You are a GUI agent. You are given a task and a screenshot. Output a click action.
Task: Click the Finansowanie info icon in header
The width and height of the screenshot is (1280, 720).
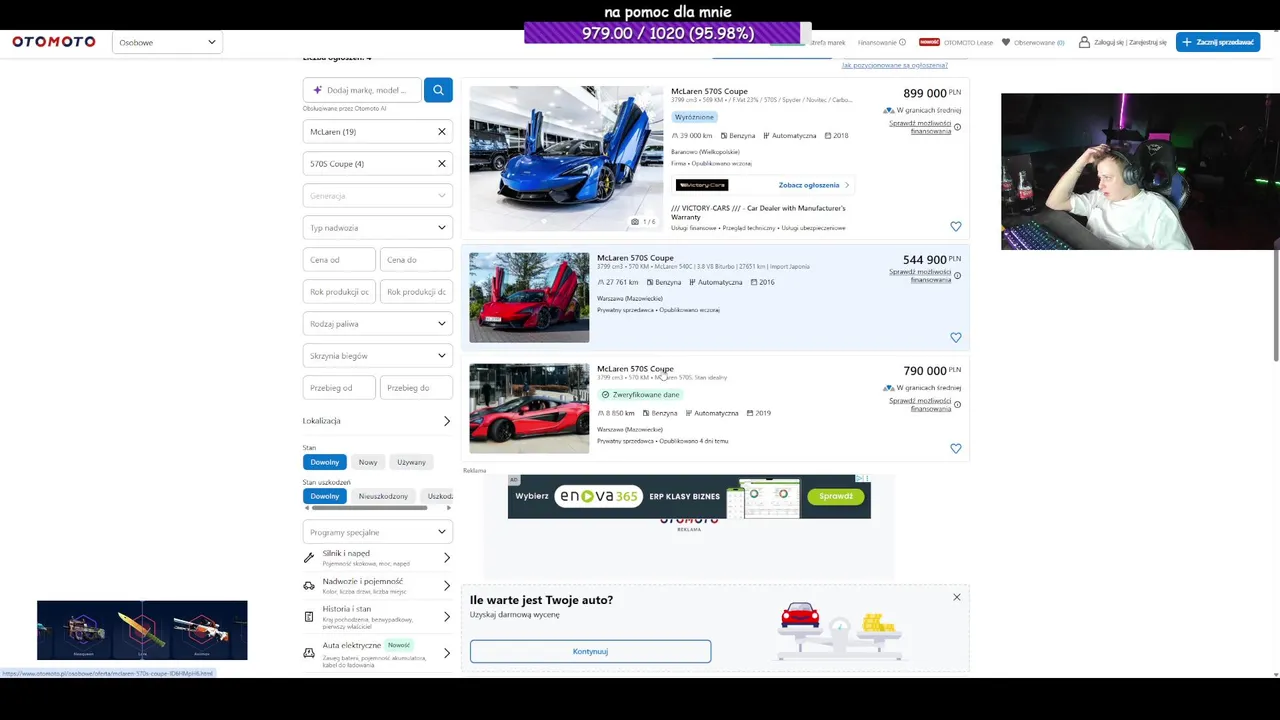[x=902, y=42]
